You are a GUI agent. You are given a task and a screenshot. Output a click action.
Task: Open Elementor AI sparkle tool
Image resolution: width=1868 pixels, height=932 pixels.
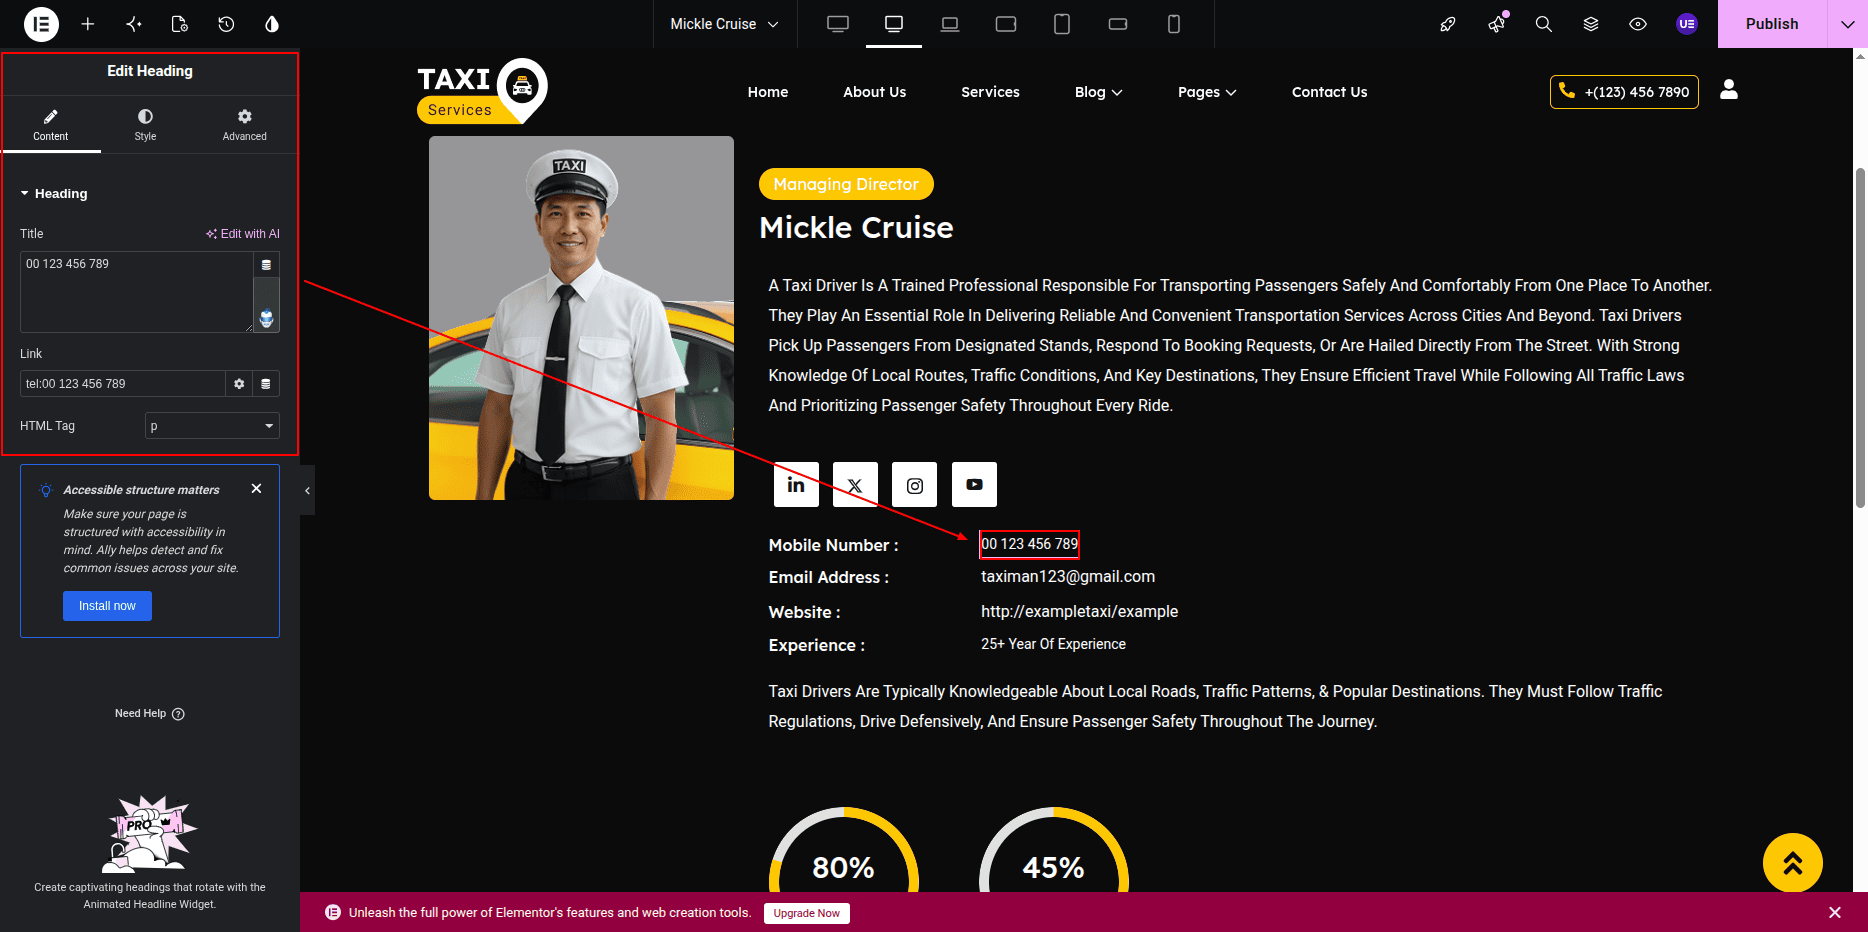tap(134, 24)
